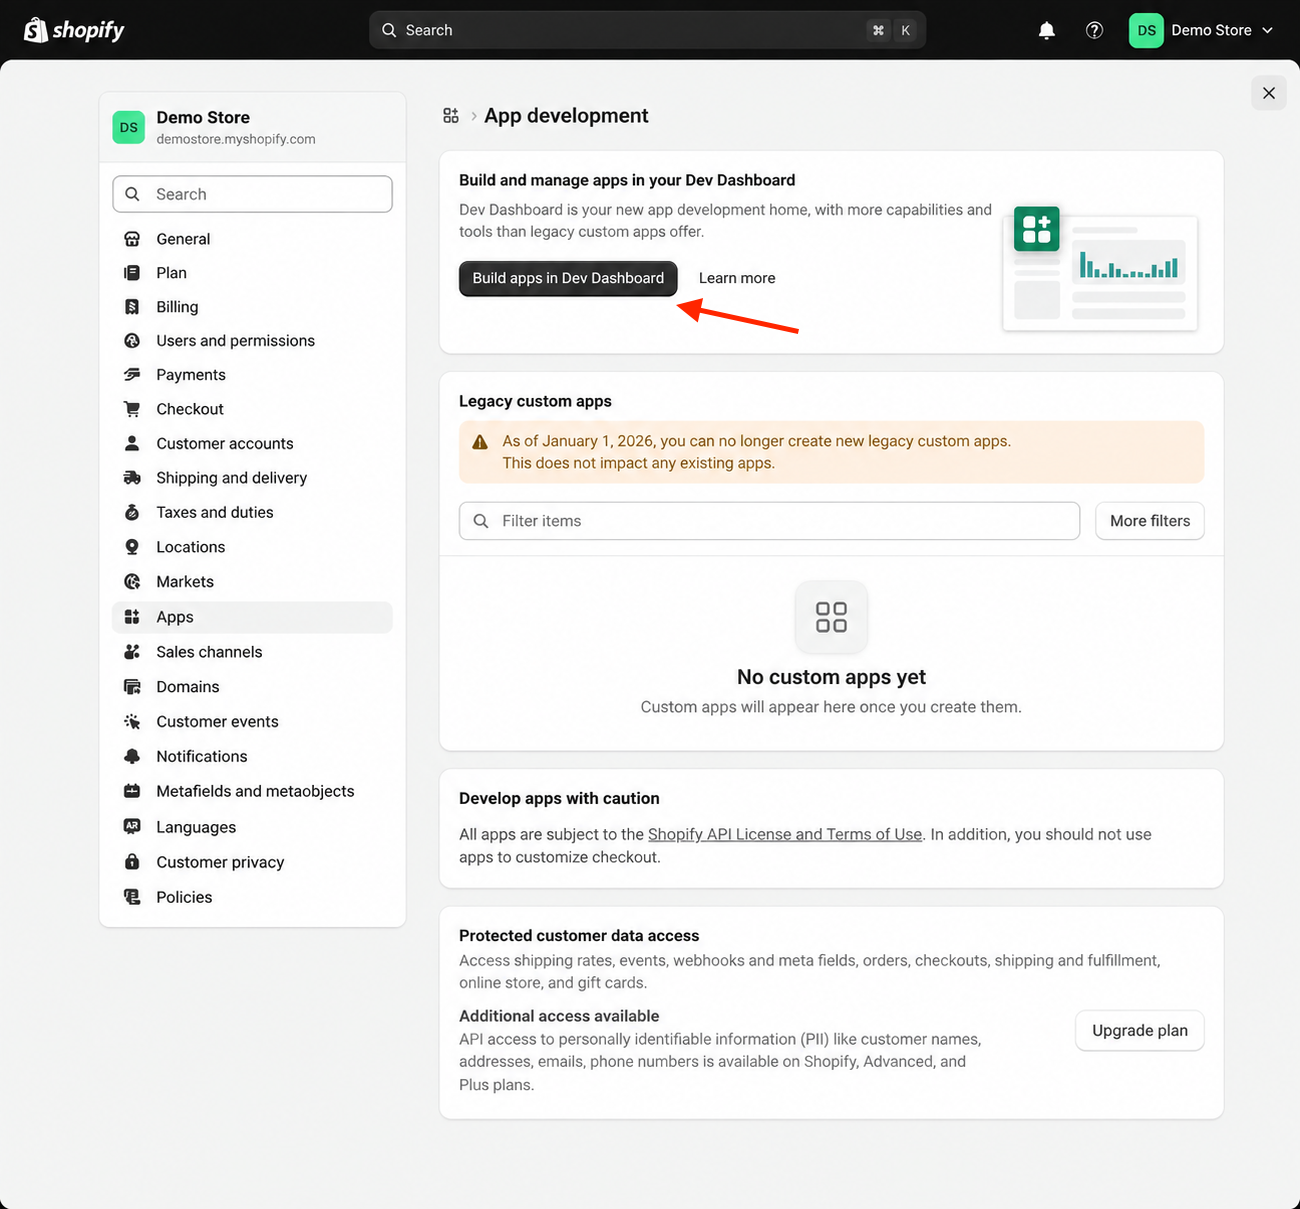Click the Checkout cart icon
The image size is (1300, 1209).
point(132,409)
